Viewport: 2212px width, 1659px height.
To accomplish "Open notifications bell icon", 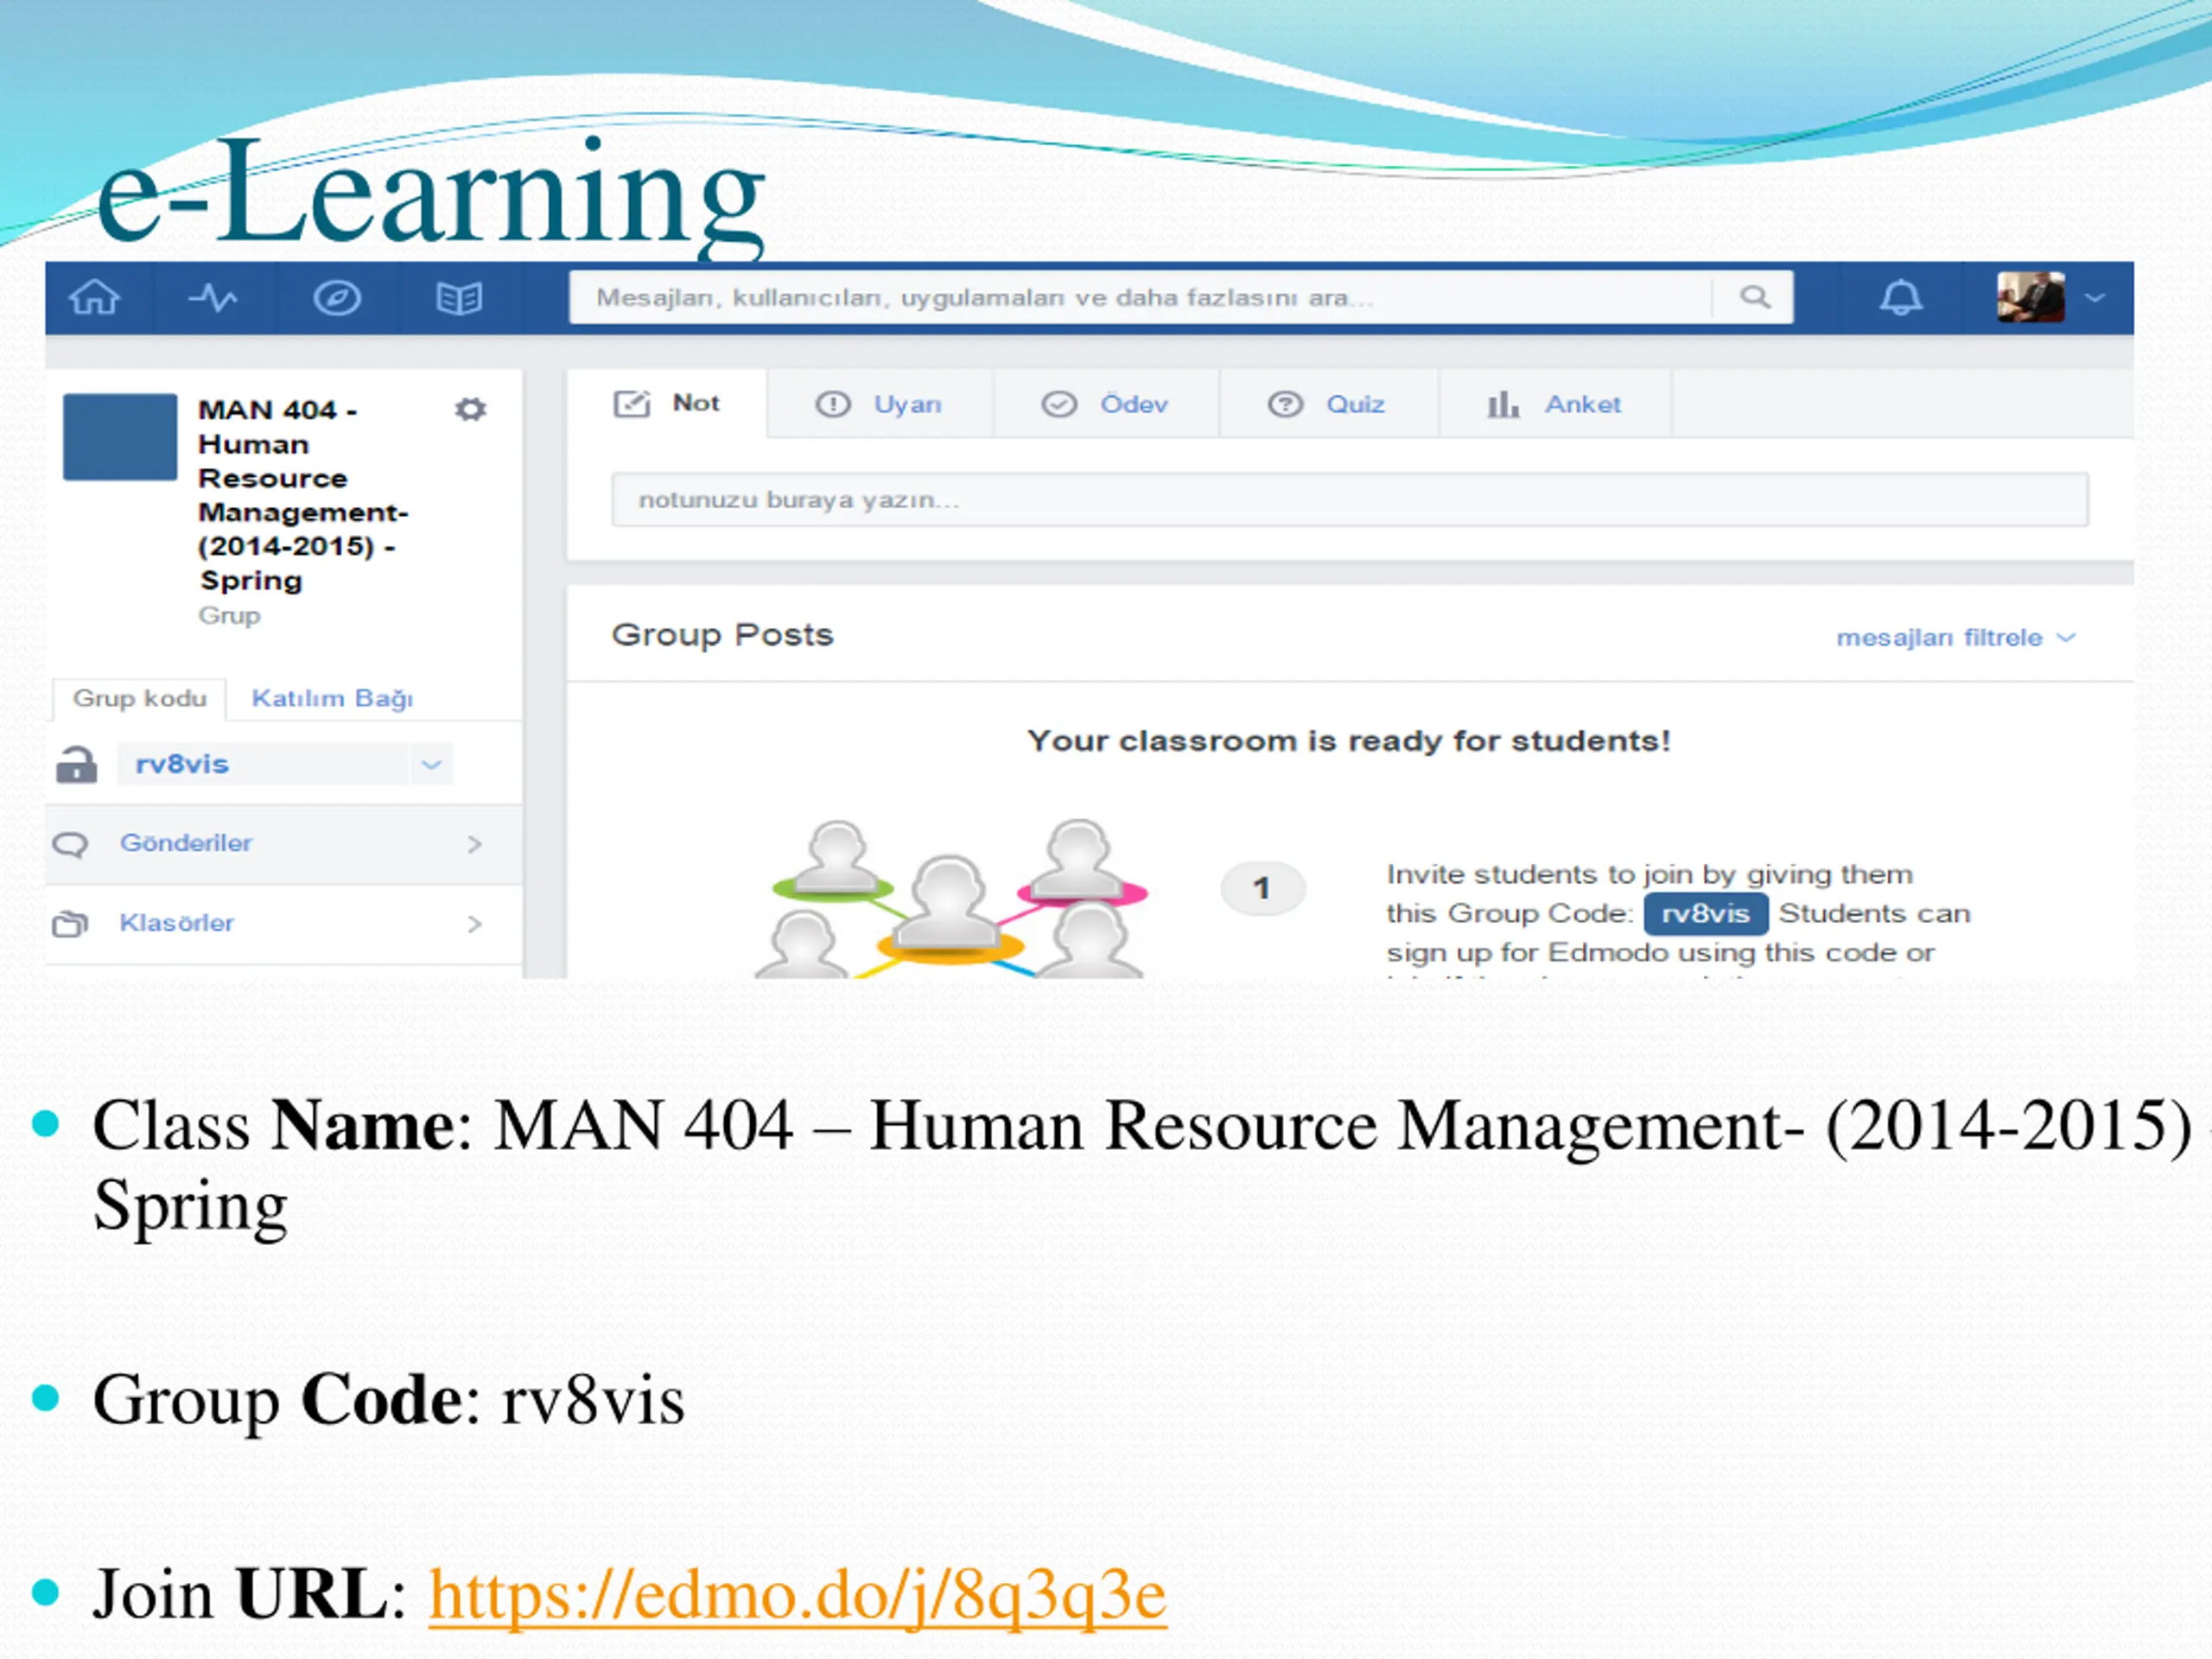I will (1900, 298).
